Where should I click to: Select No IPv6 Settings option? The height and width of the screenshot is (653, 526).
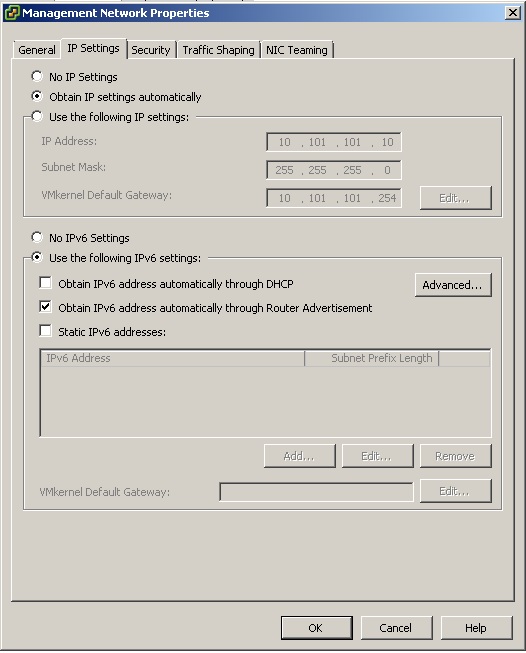pyautogui.click(x=37, y=237)
